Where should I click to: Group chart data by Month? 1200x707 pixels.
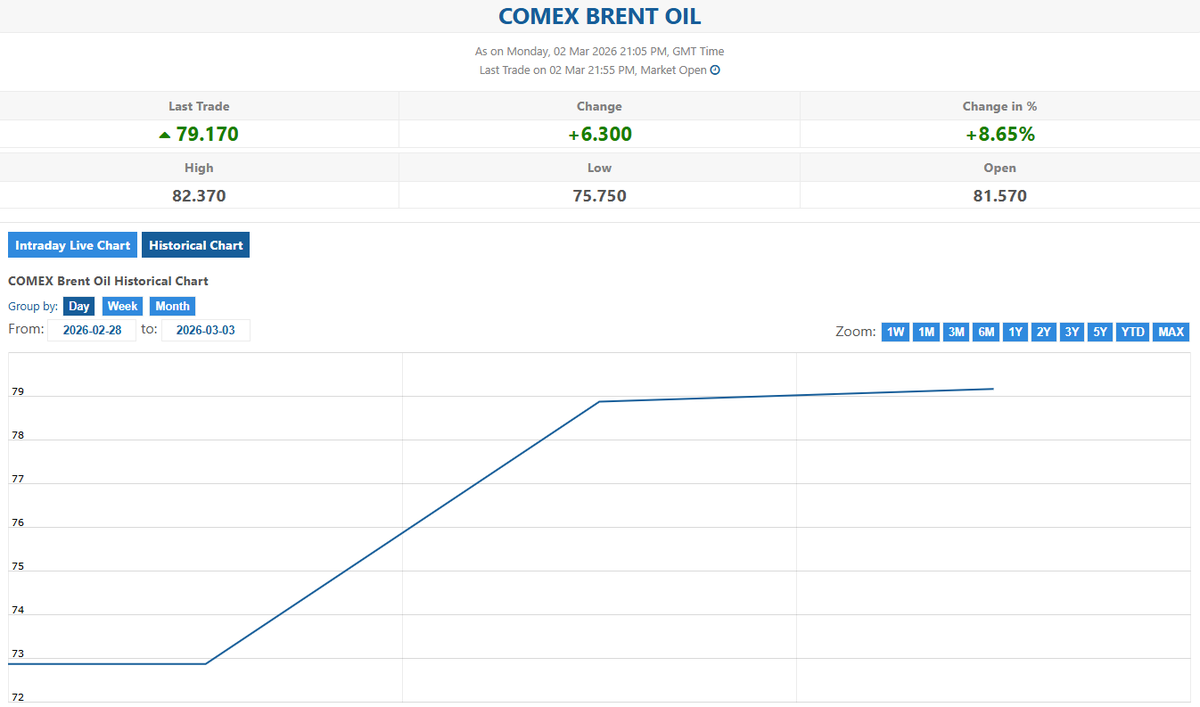pos(172,306)
